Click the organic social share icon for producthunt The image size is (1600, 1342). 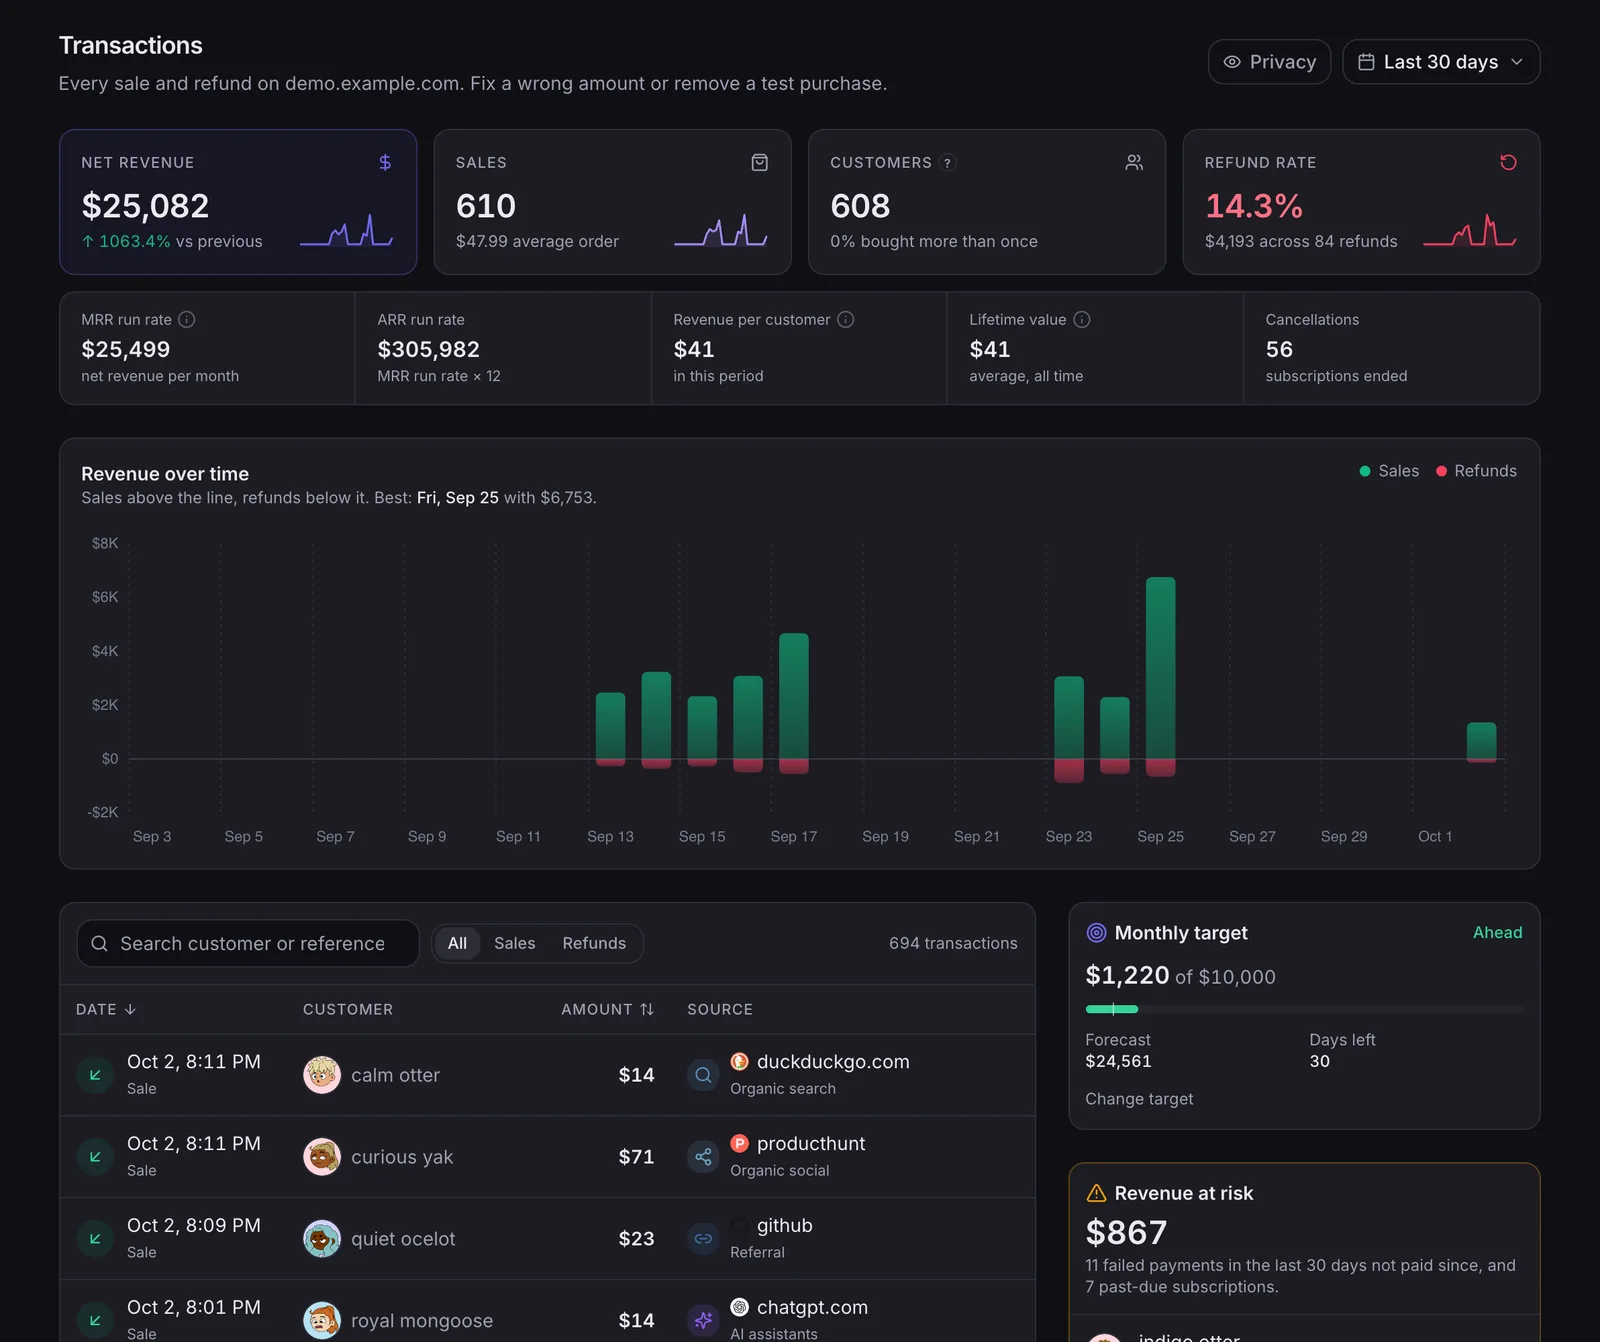tap(703, 1157)
